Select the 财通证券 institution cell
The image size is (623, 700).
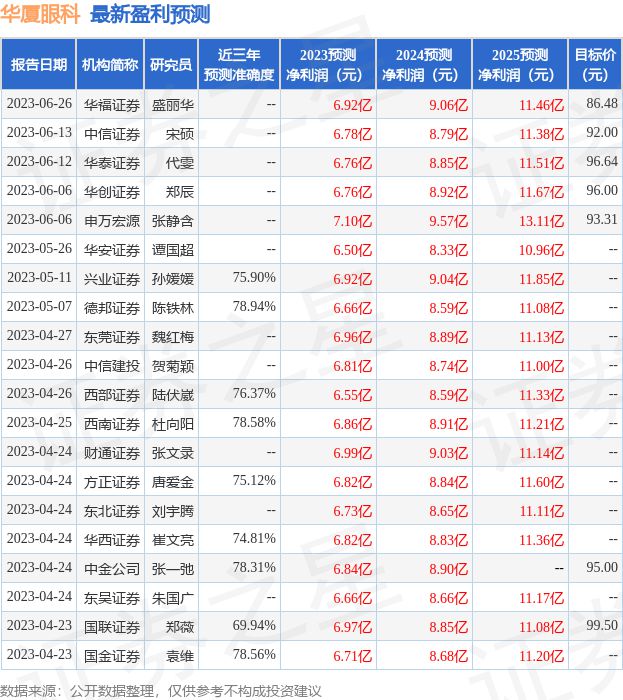112,453
